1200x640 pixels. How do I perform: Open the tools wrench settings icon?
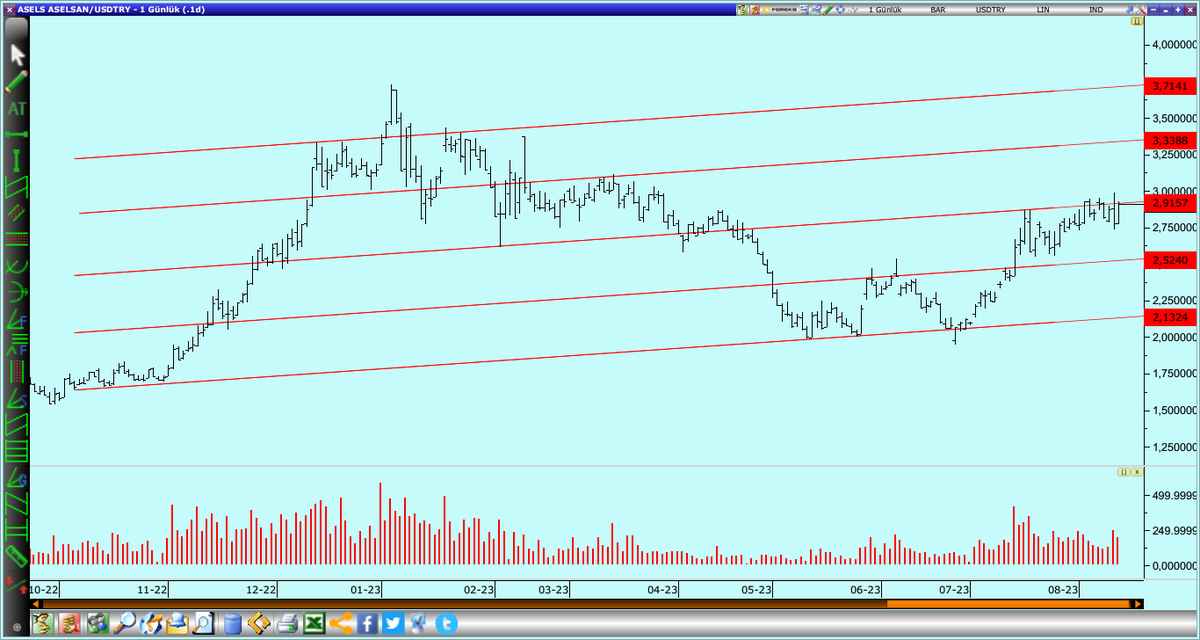pyautogui.click(x=1140, y=9)
